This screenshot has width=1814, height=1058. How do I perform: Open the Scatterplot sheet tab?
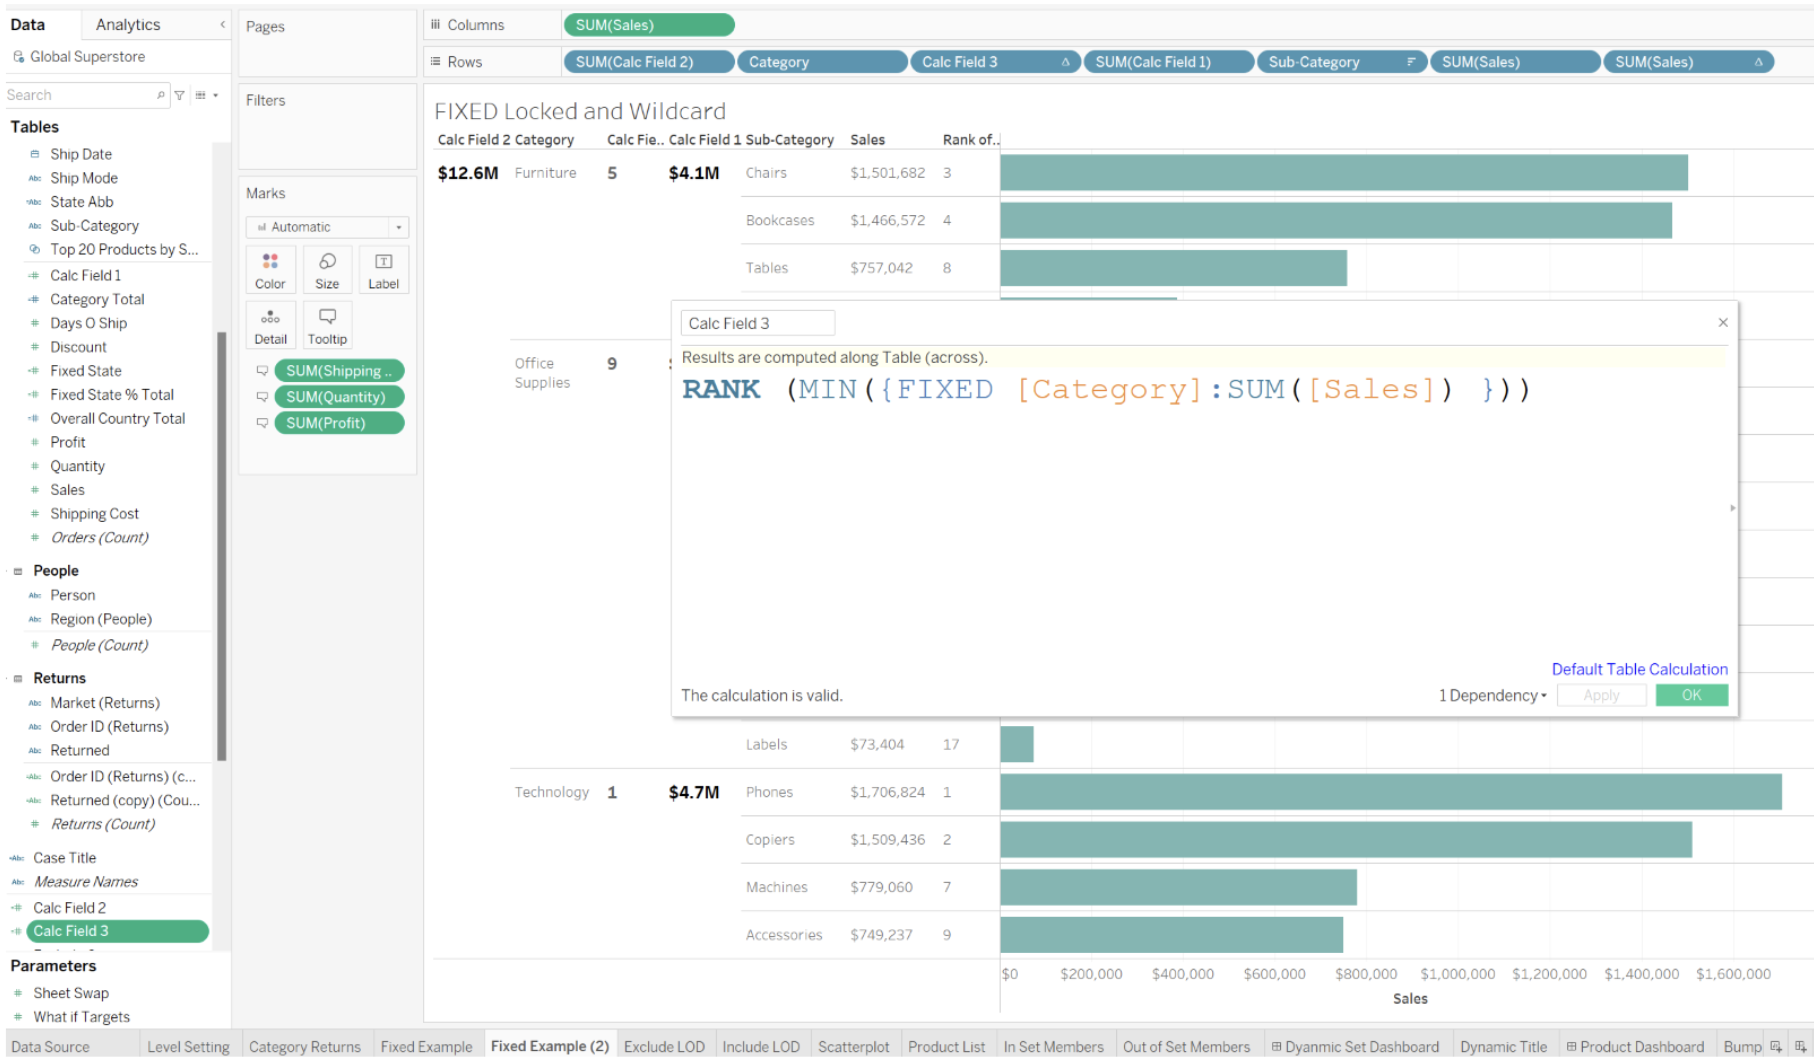(x=853, y=1046)
